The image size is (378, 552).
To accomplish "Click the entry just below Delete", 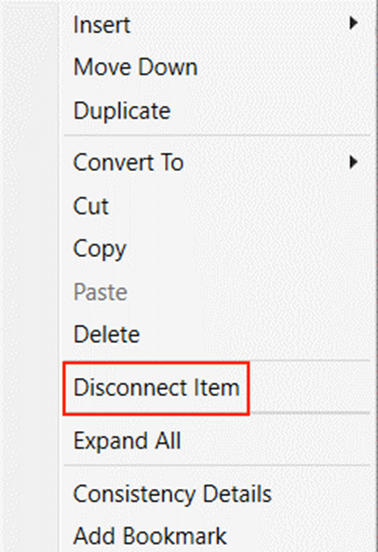I will [x=156, y=388].
